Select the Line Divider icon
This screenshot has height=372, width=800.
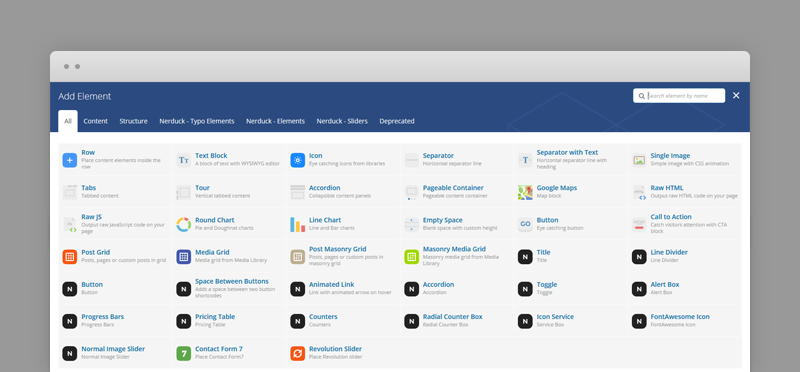(639, 257)
